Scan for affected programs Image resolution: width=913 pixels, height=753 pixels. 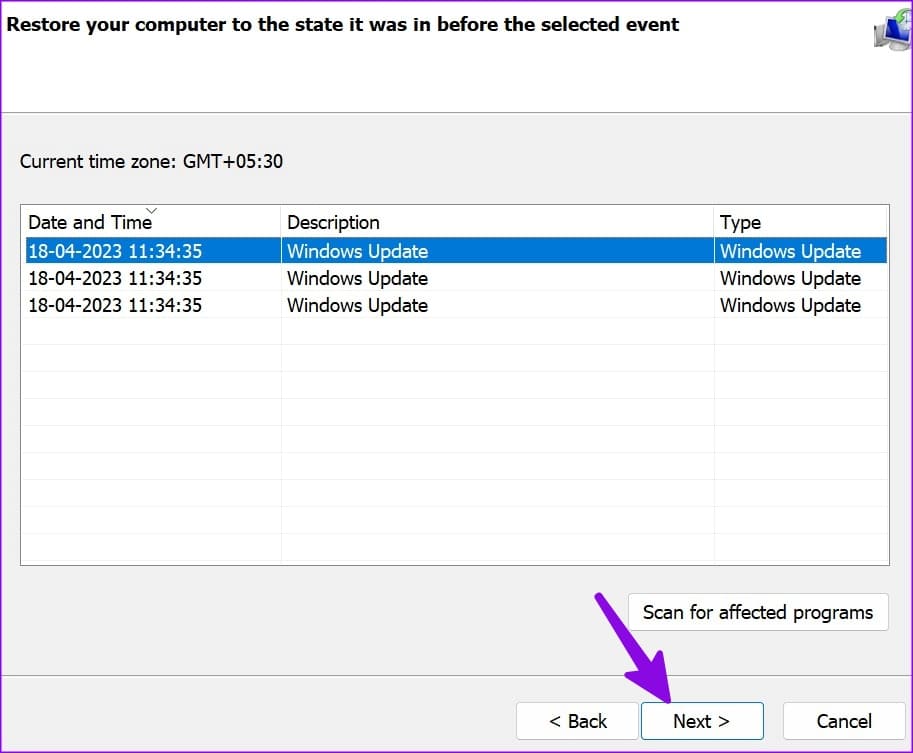pos(758,612)
